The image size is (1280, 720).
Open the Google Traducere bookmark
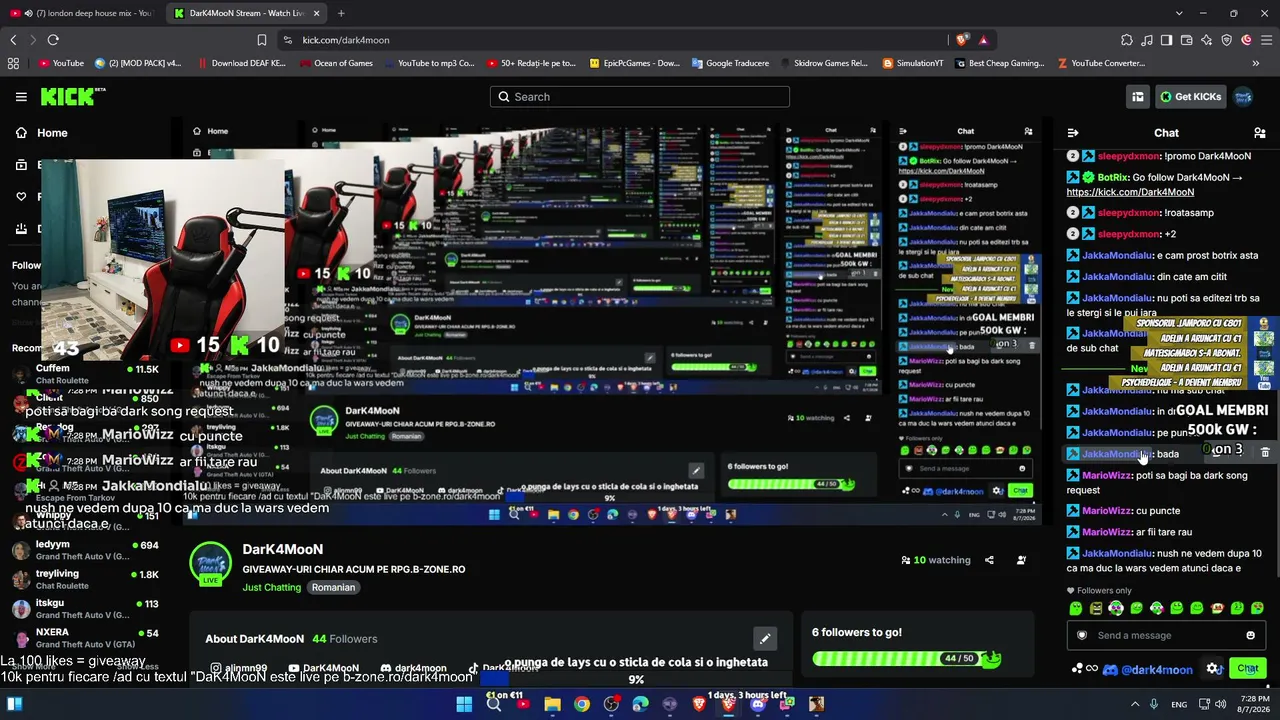point(730,63)
